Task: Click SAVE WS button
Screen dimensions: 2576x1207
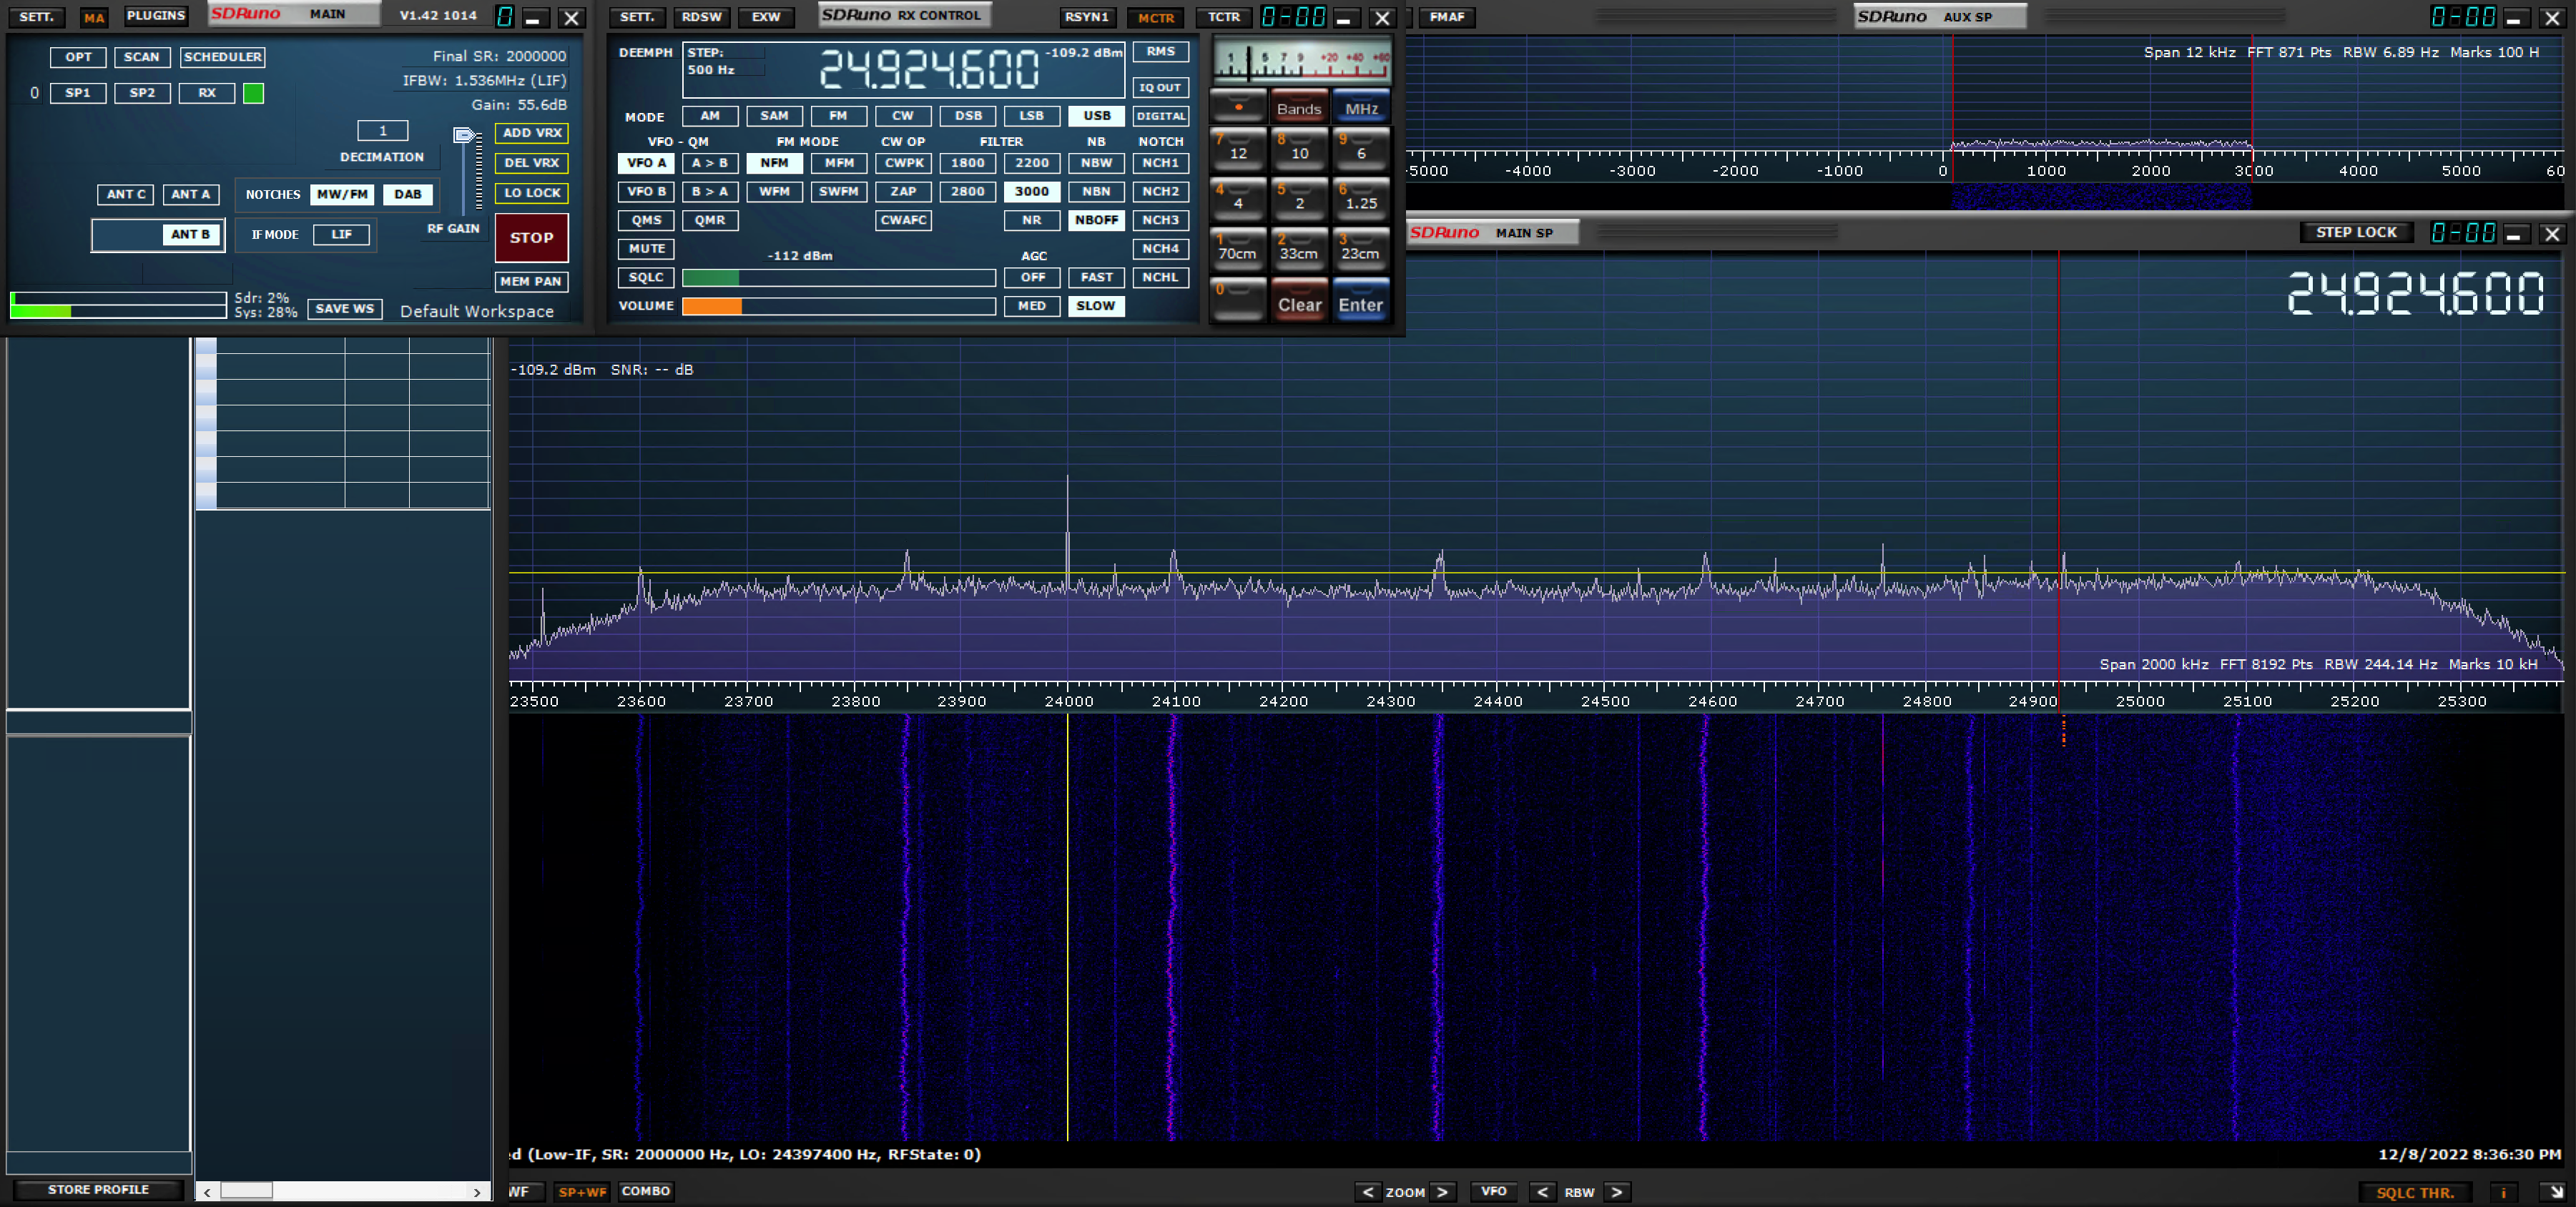Action: pyautogui.click(x=344, y=308)
